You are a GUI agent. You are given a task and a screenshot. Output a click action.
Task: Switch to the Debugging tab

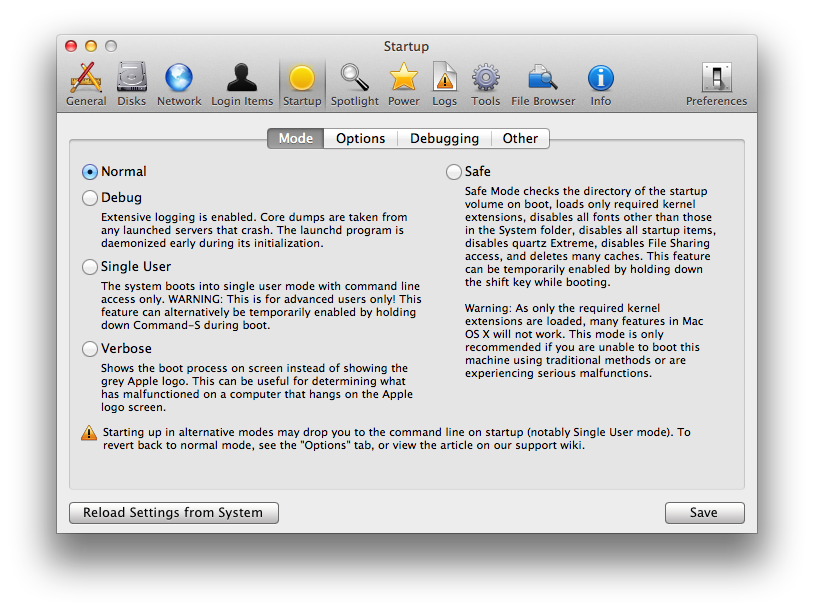(444, 139)
